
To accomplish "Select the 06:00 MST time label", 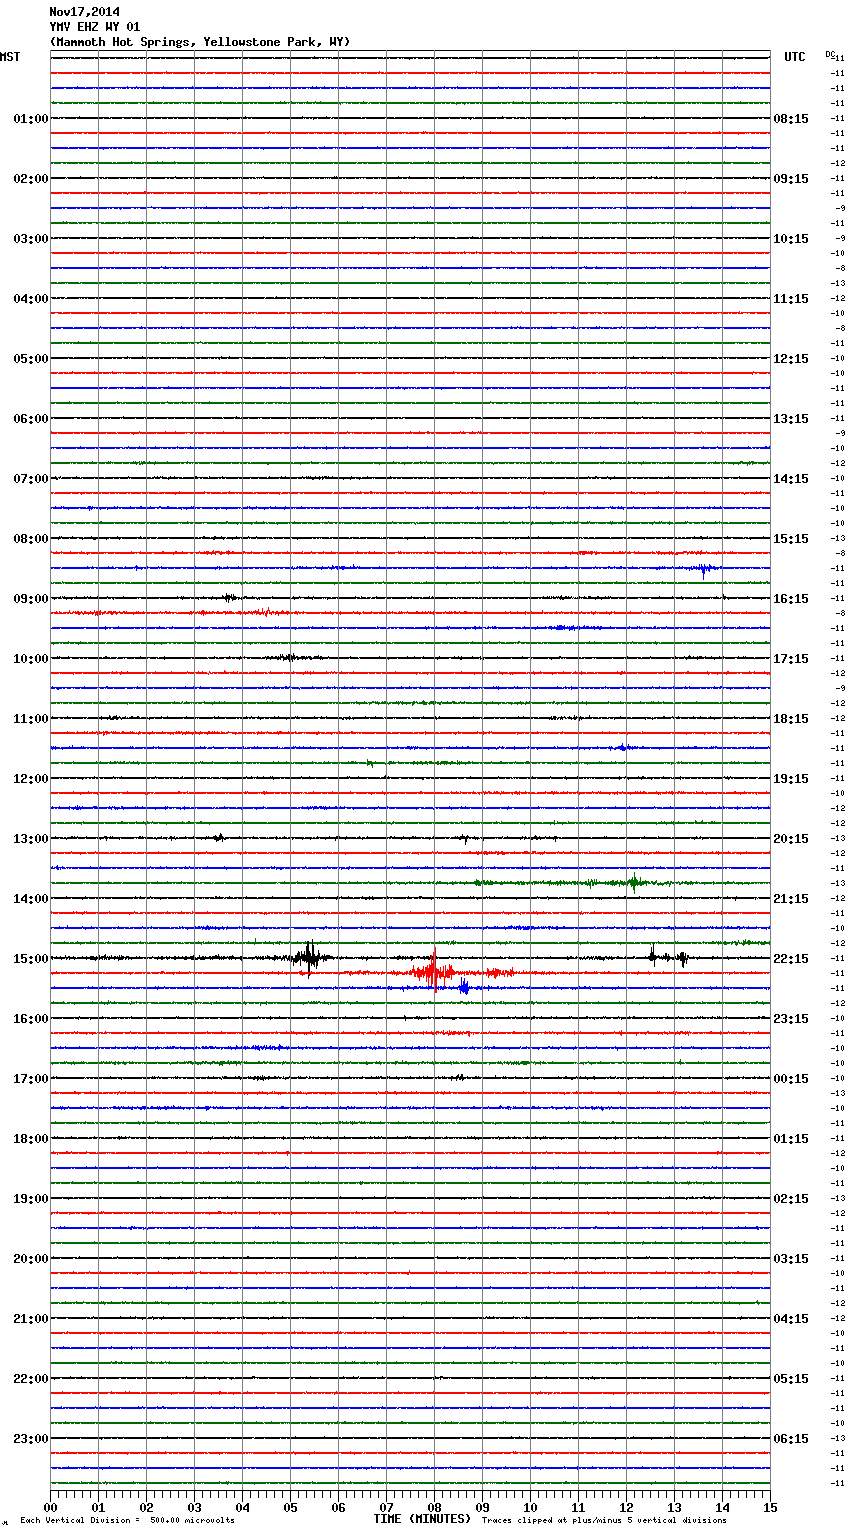I will pyautogui.click(x=30, y=419).
